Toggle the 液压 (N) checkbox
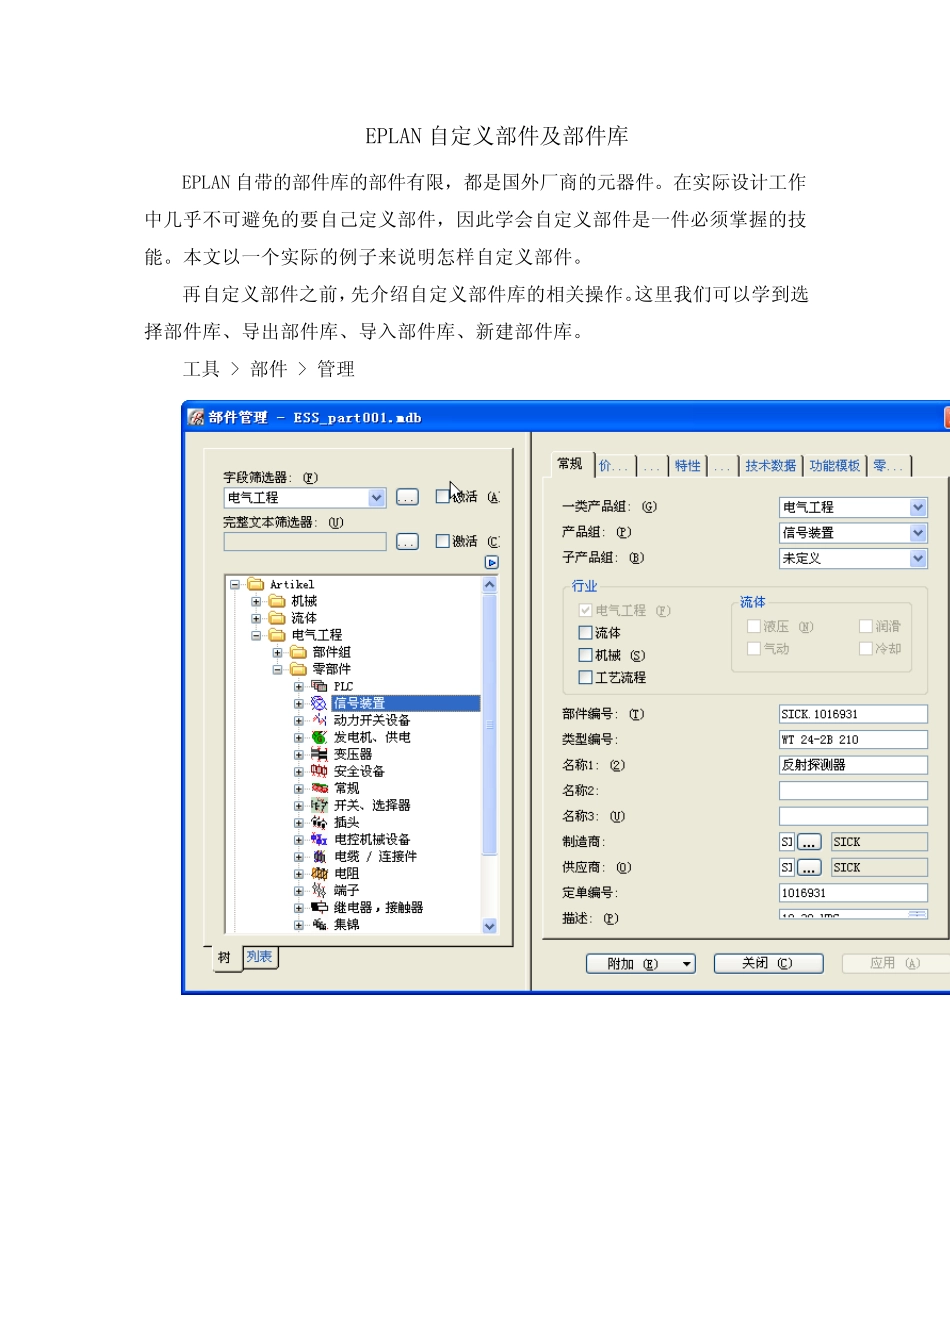Image resolution: width=950 pixels, height=1344 pixels. (x=754, y=626)
